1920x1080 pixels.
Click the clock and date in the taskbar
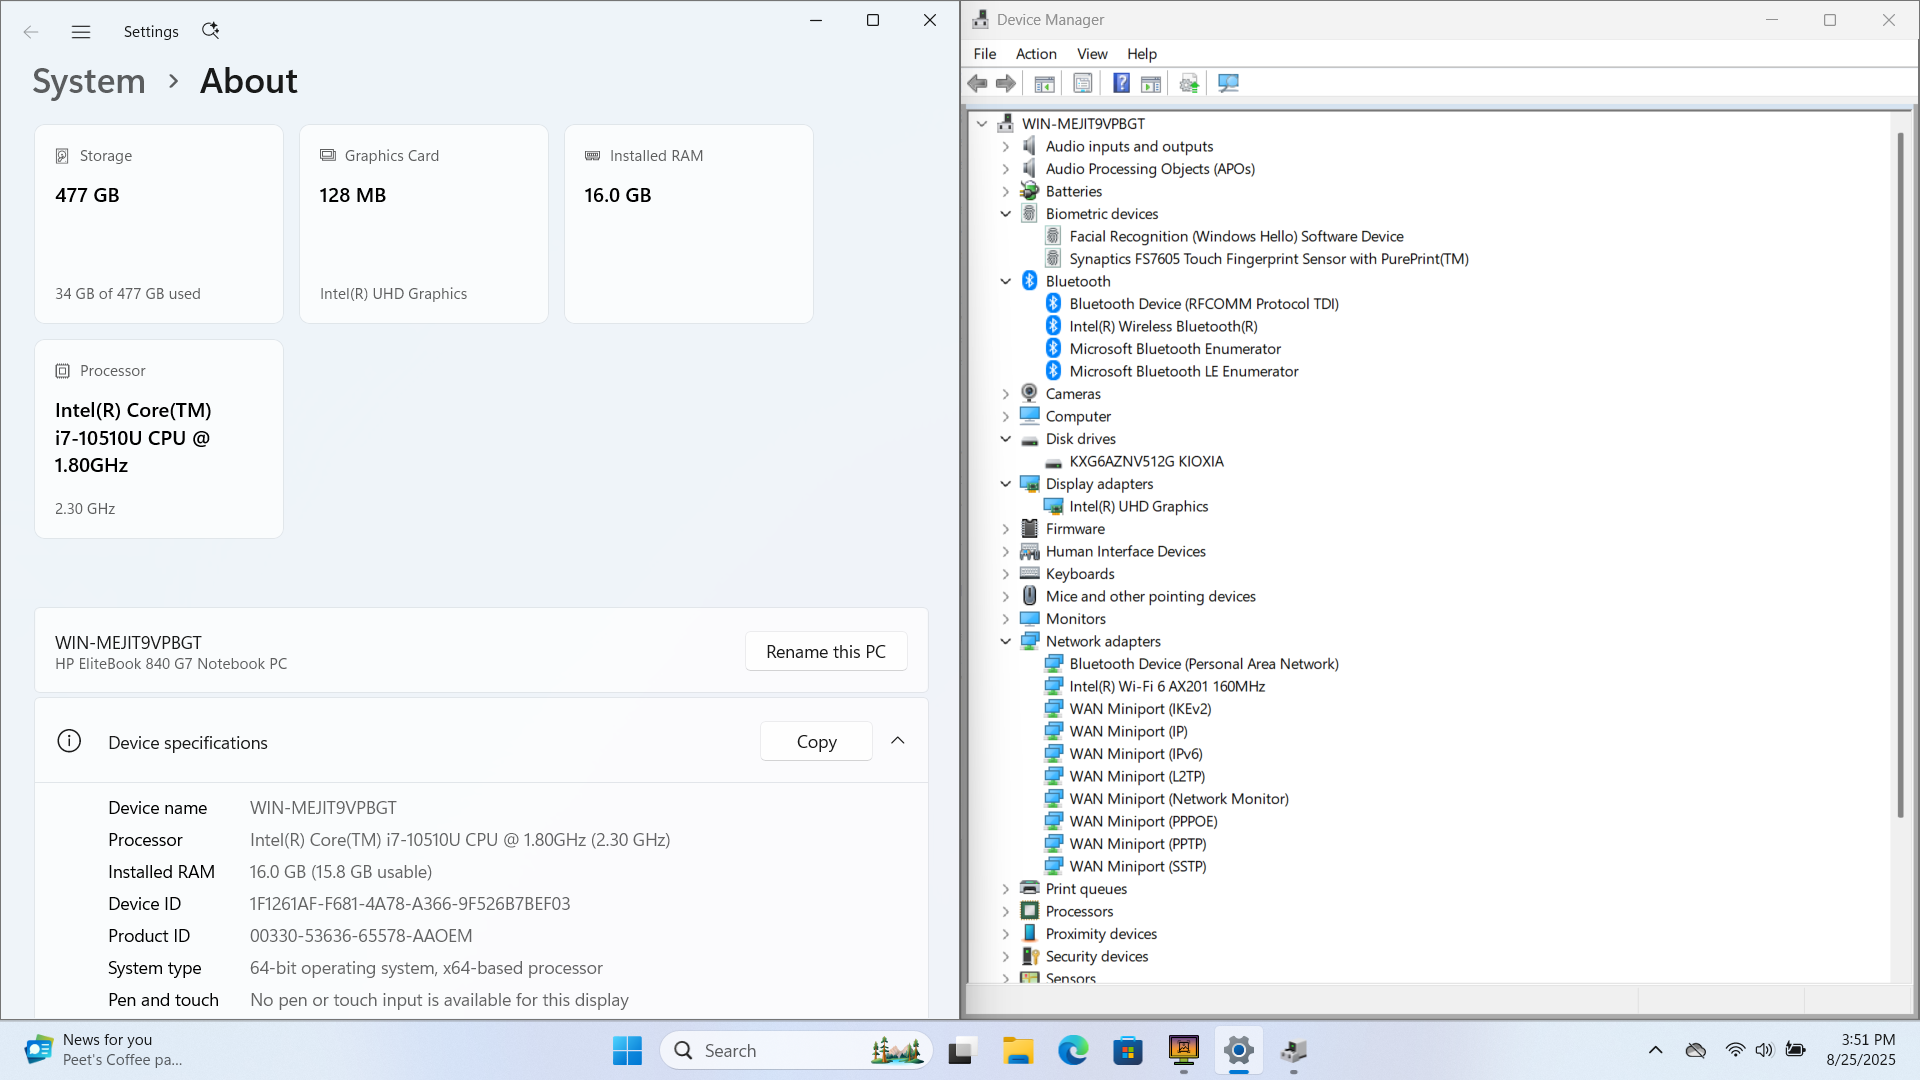(1861, 1050)
